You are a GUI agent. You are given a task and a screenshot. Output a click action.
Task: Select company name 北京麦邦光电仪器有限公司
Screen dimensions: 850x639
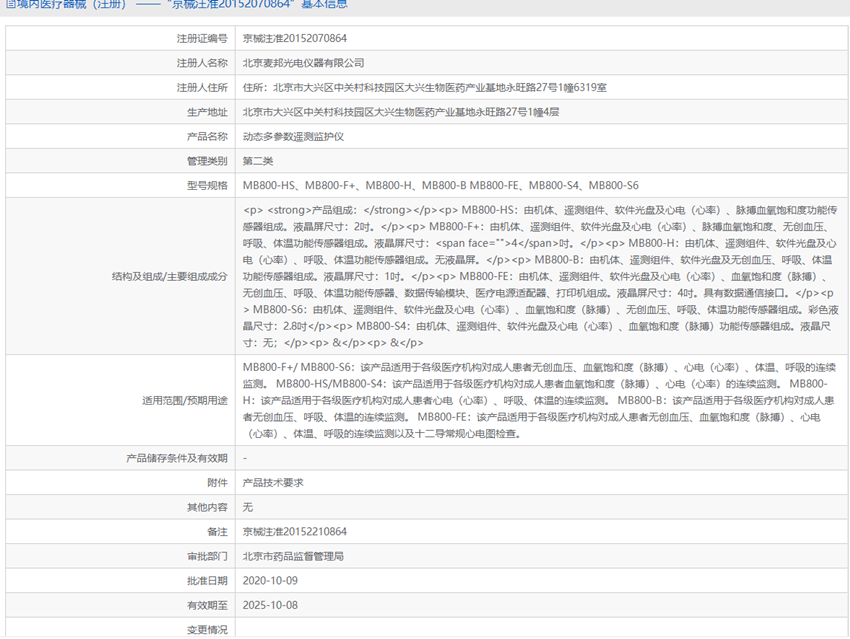[303, 63]
